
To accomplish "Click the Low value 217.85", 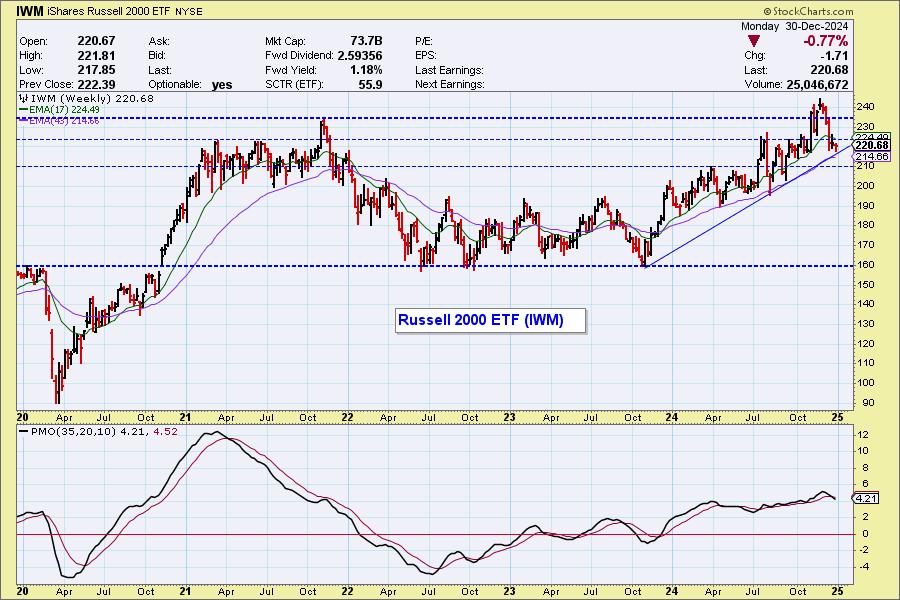I will click(96, 70).
